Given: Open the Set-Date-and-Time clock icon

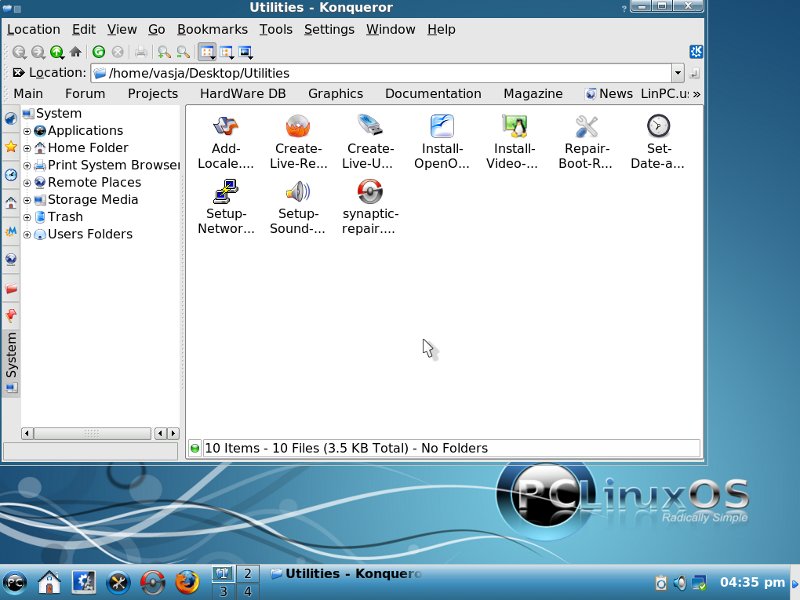Looking at the screenshot, I should [658, 126].
